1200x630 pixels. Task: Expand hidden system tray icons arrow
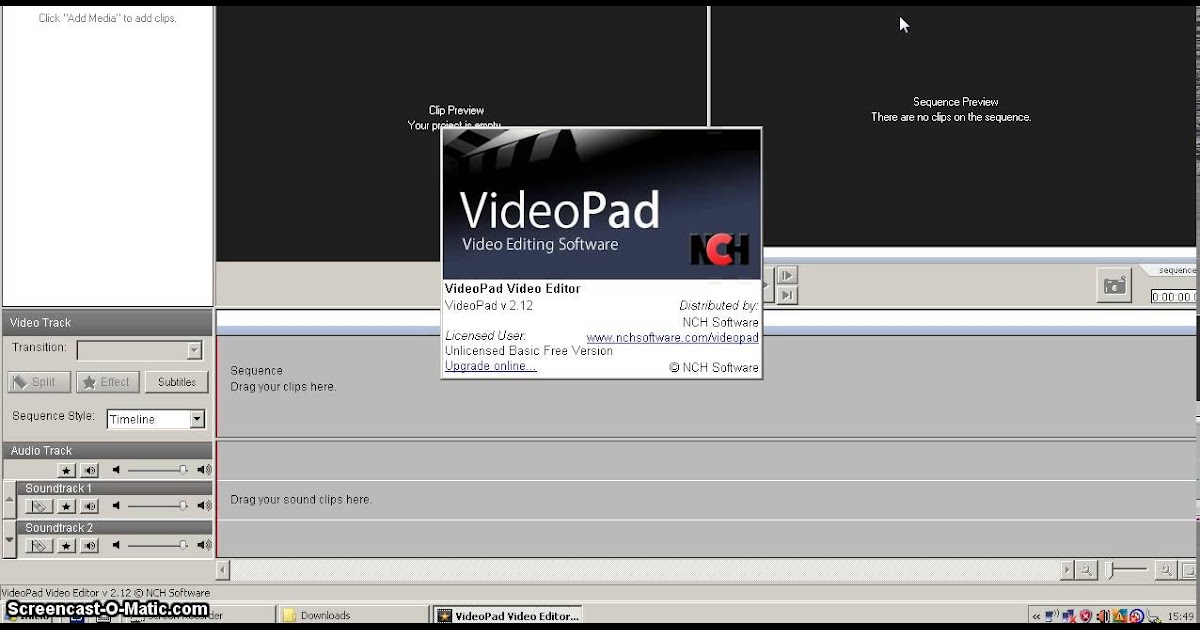[1036, 616]
